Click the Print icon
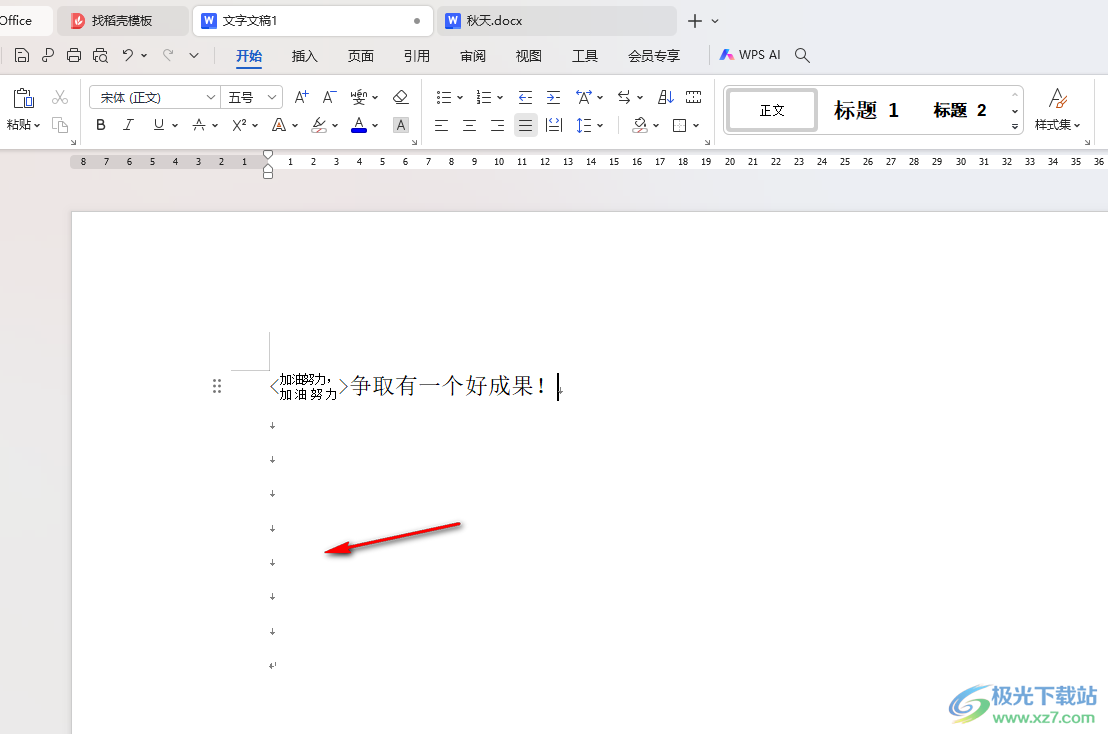This screenshot has height=734, width=1108. 73,55
